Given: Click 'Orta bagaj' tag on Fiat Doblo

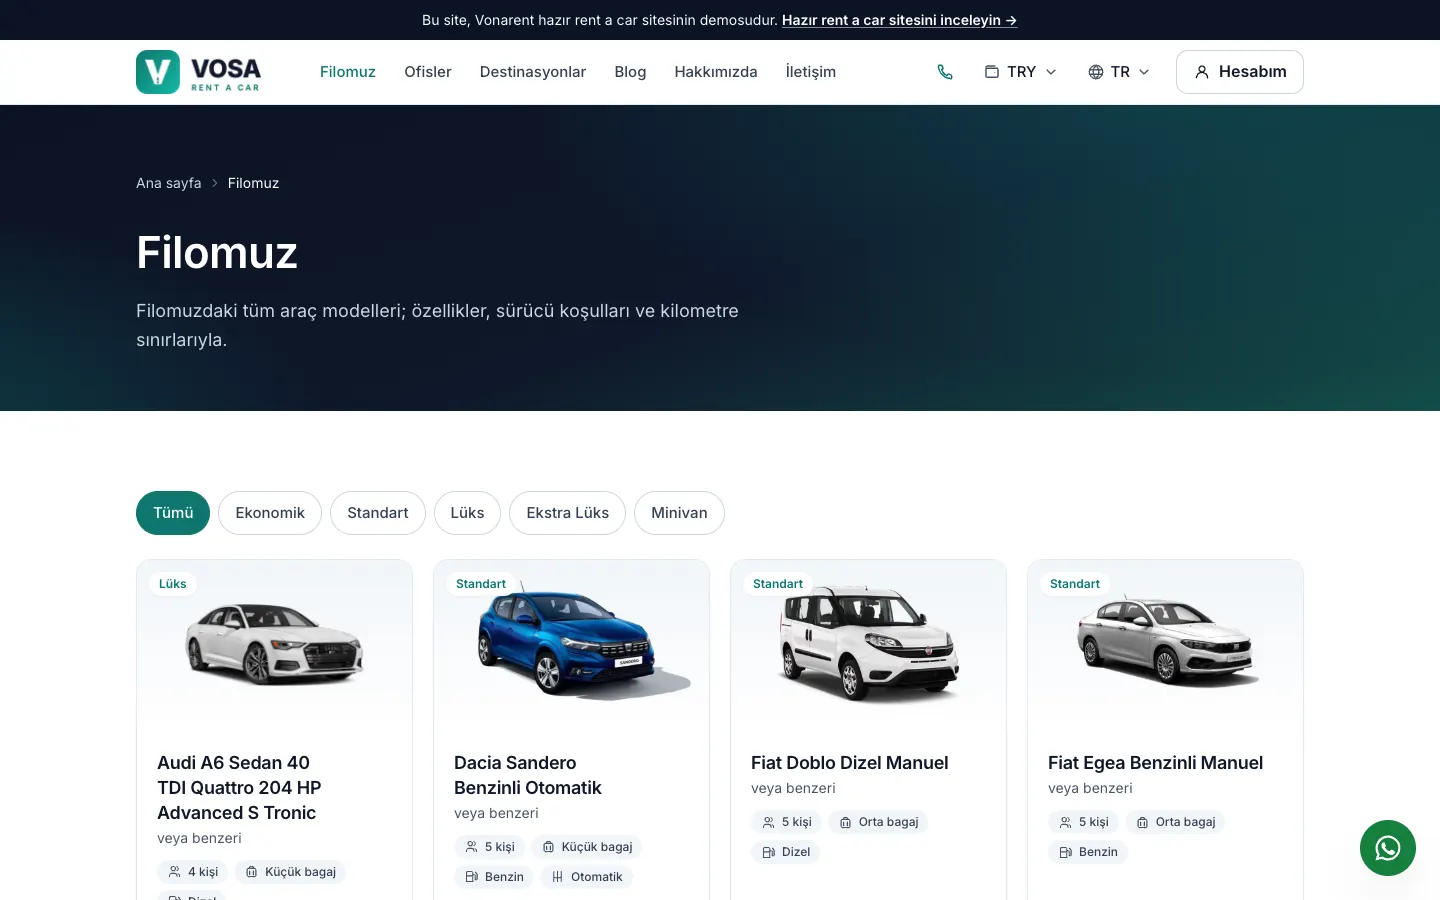Looking at the screenshot, I should pos(878,822).
